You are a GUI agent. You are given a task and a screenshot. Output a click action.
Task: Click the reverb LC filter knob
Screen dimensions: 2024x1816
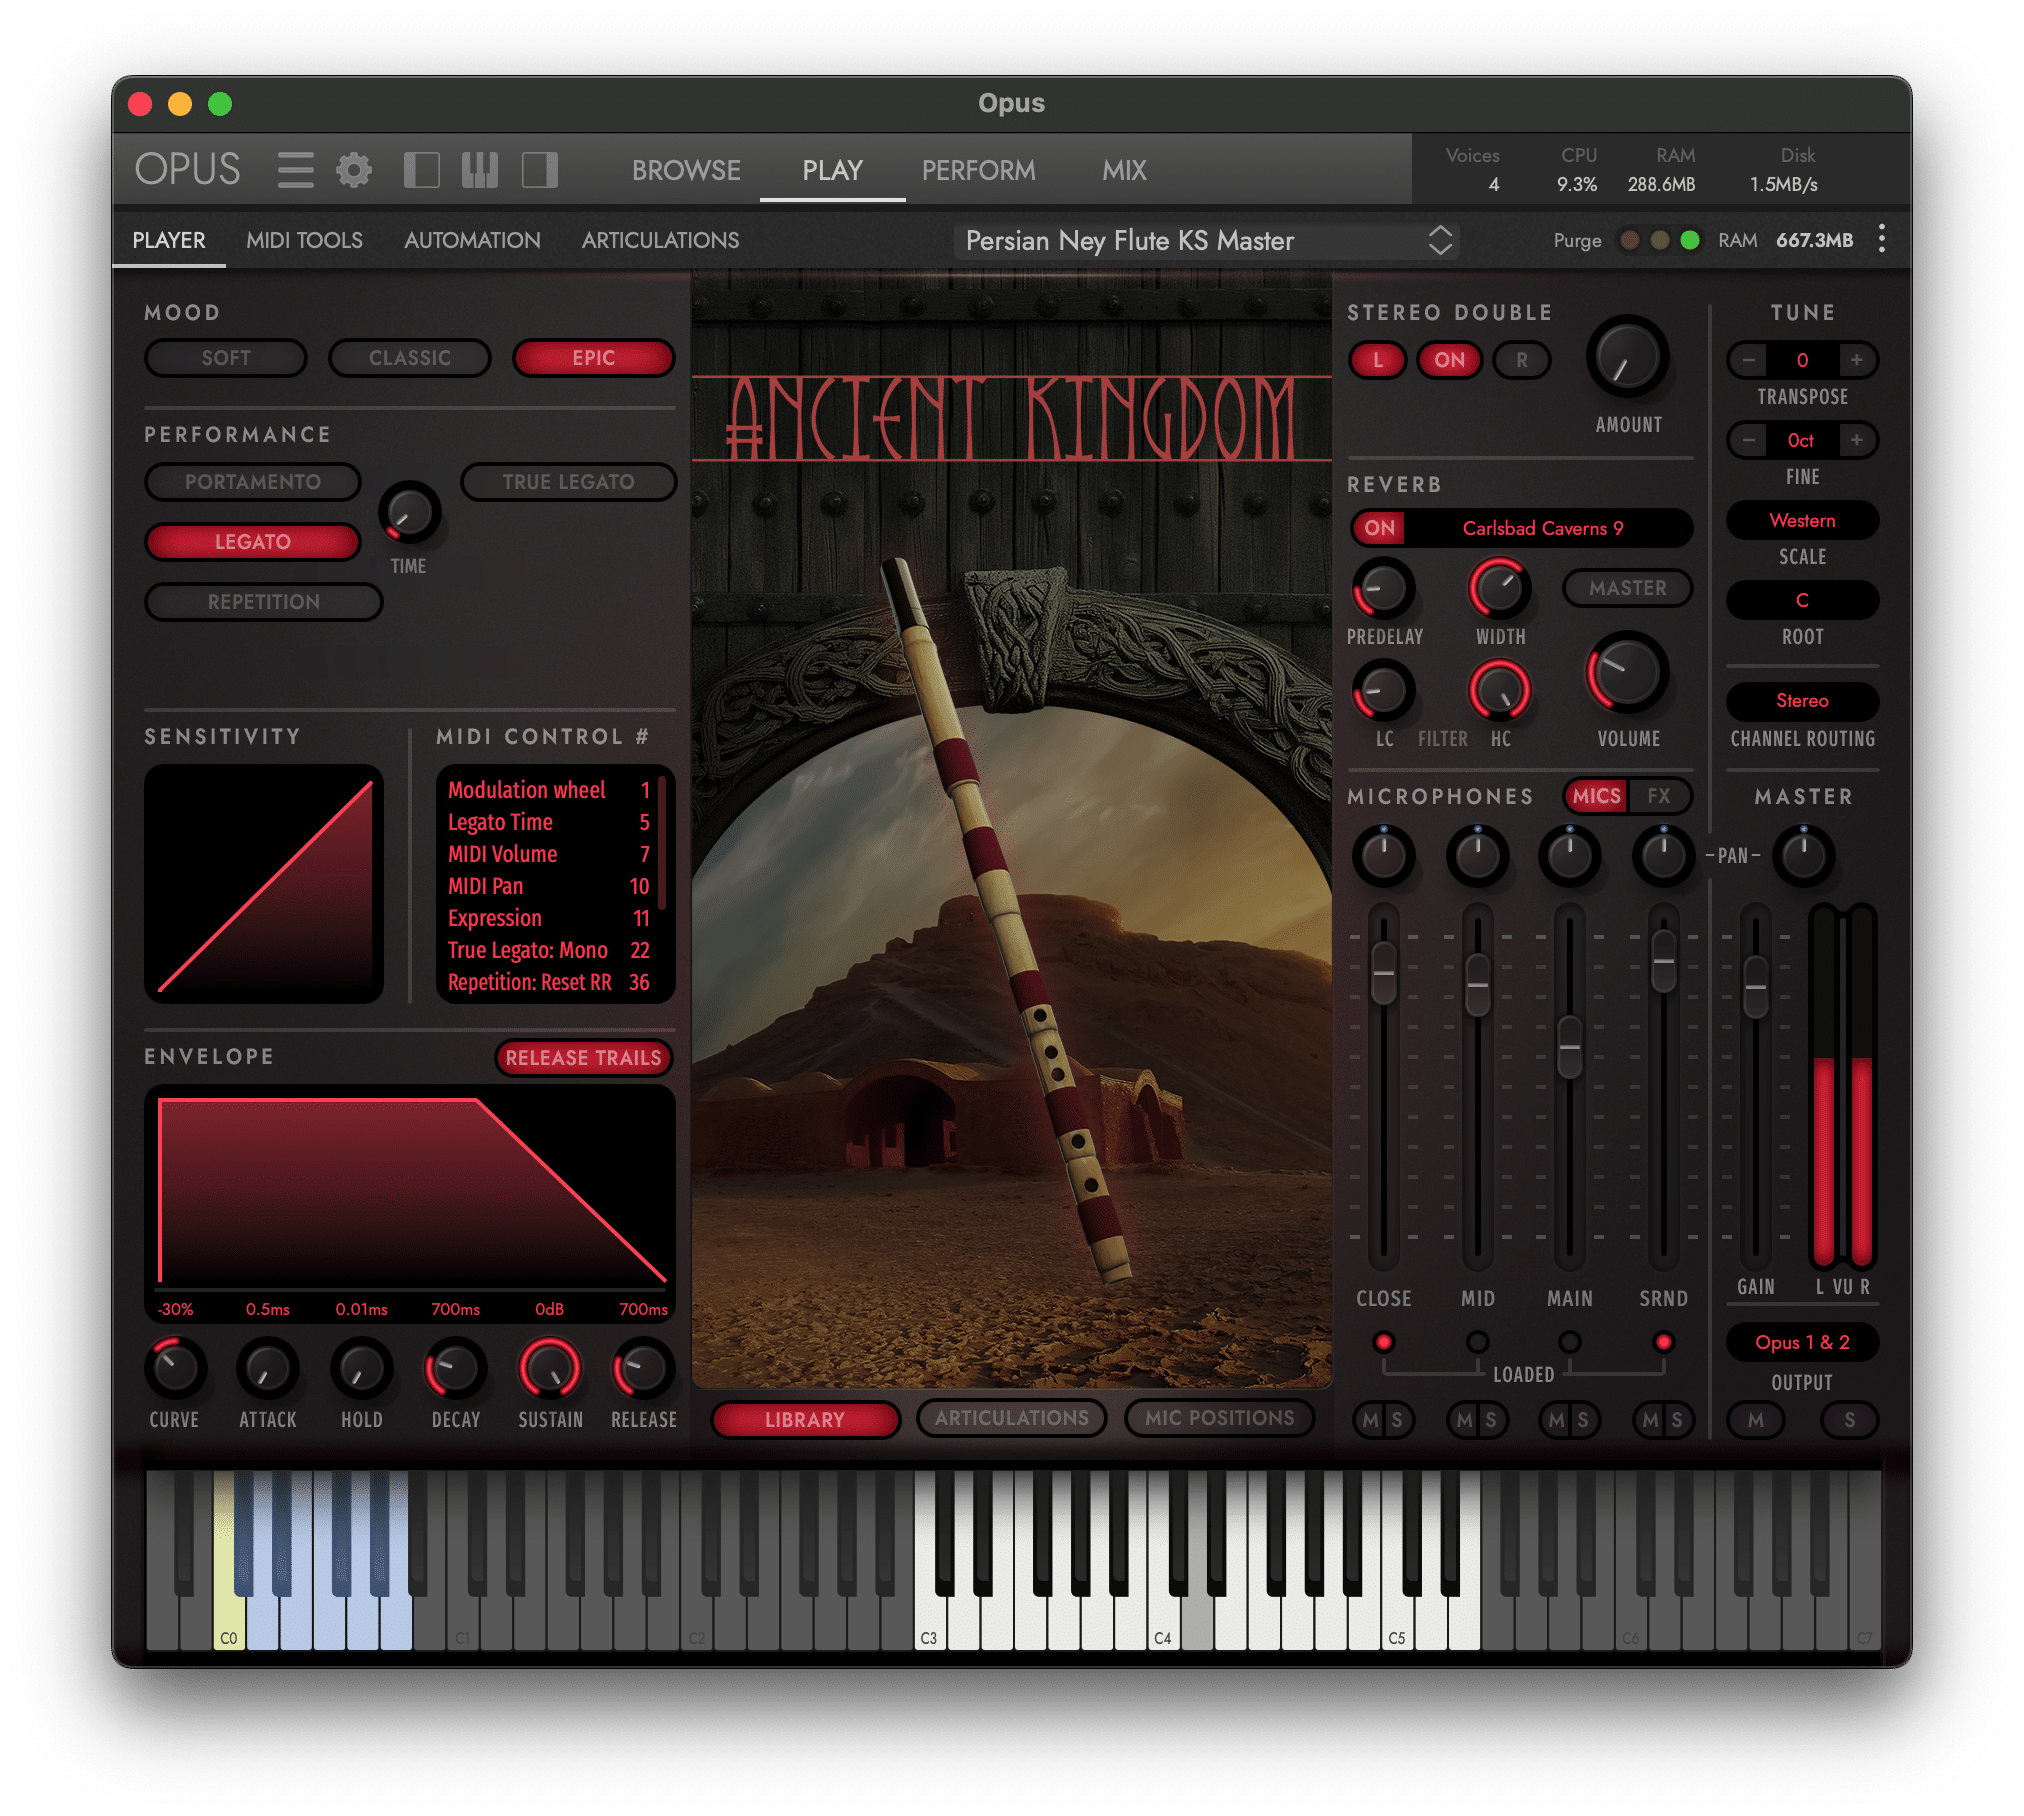coord(1383,691)
